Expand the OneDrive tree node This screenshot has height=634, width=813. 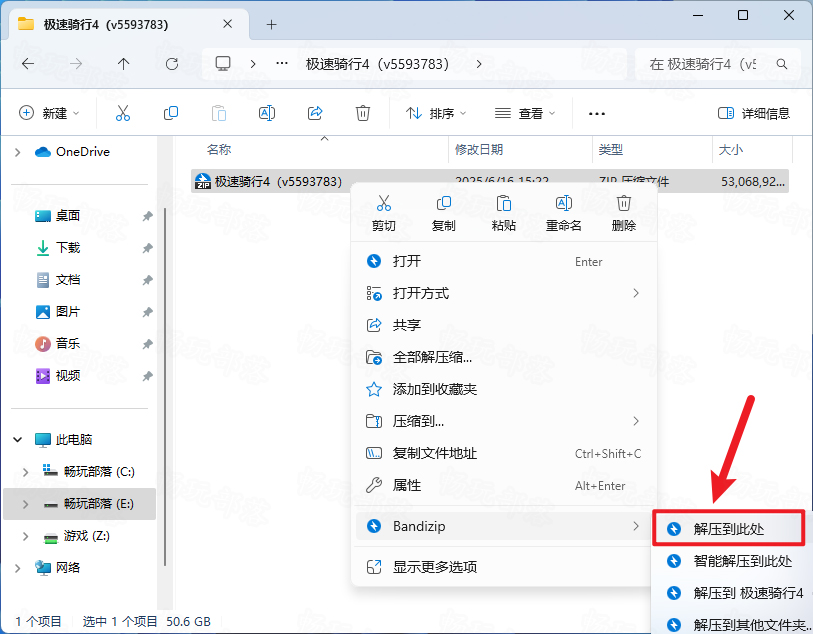point(18,152)
